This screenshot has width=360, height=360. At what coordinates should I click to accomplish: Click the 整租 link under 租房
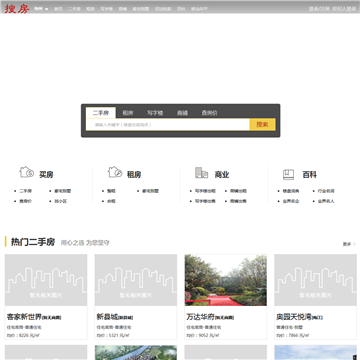[x=111, y=191]
